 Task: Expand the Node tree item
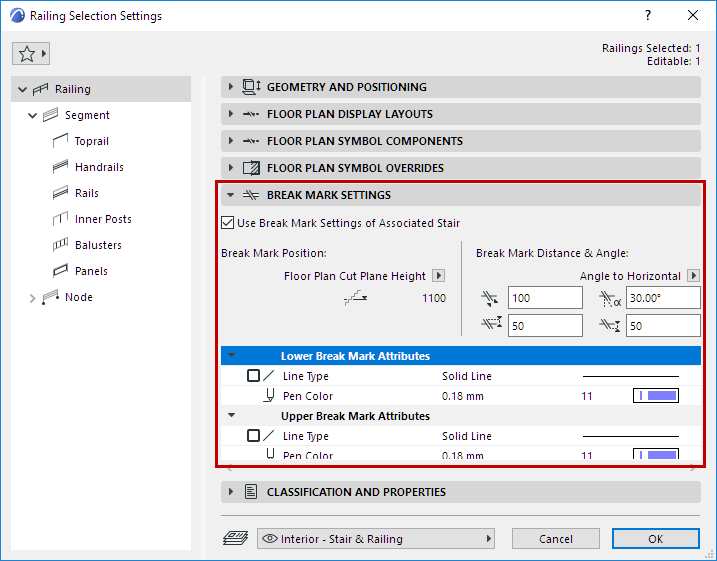click(x=32, y=298)
